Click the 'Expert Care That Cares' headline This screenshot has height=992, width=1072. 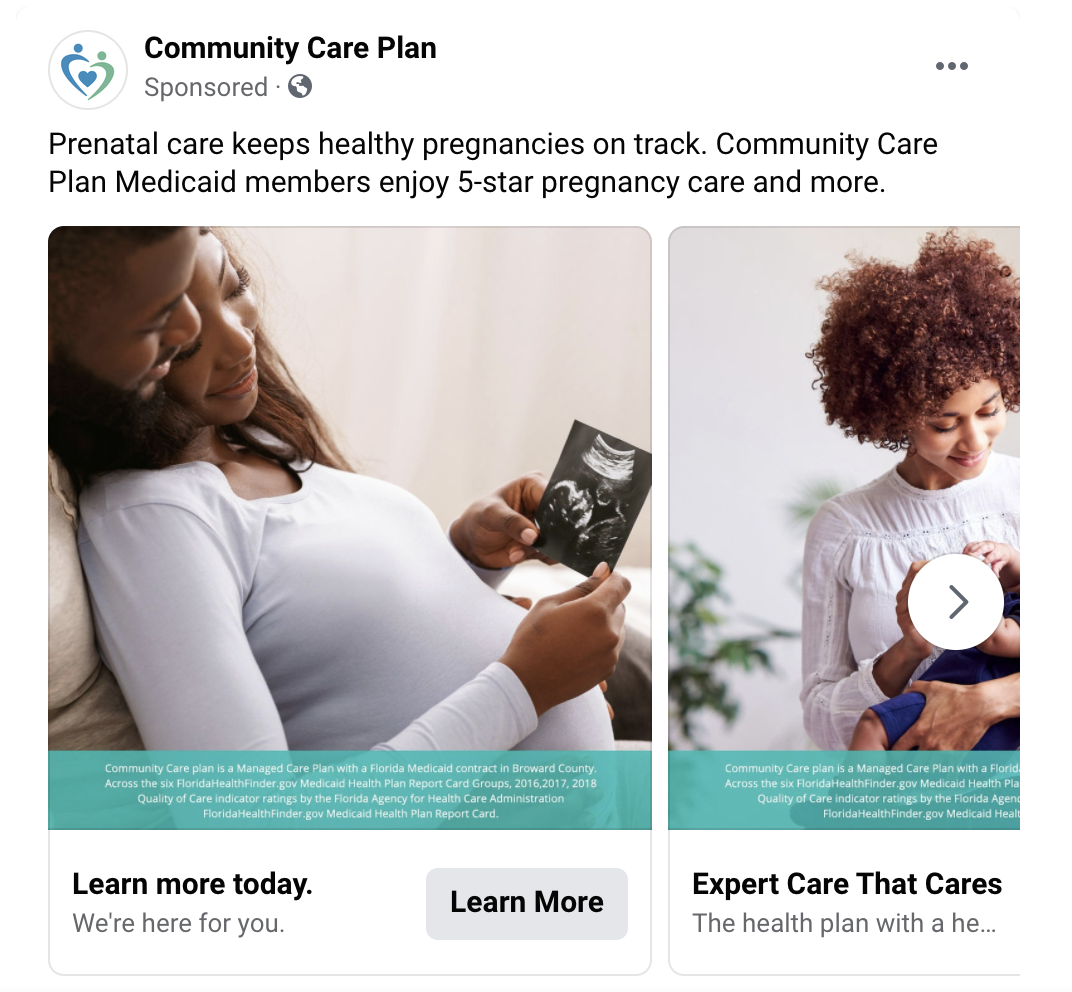(847, 883)
